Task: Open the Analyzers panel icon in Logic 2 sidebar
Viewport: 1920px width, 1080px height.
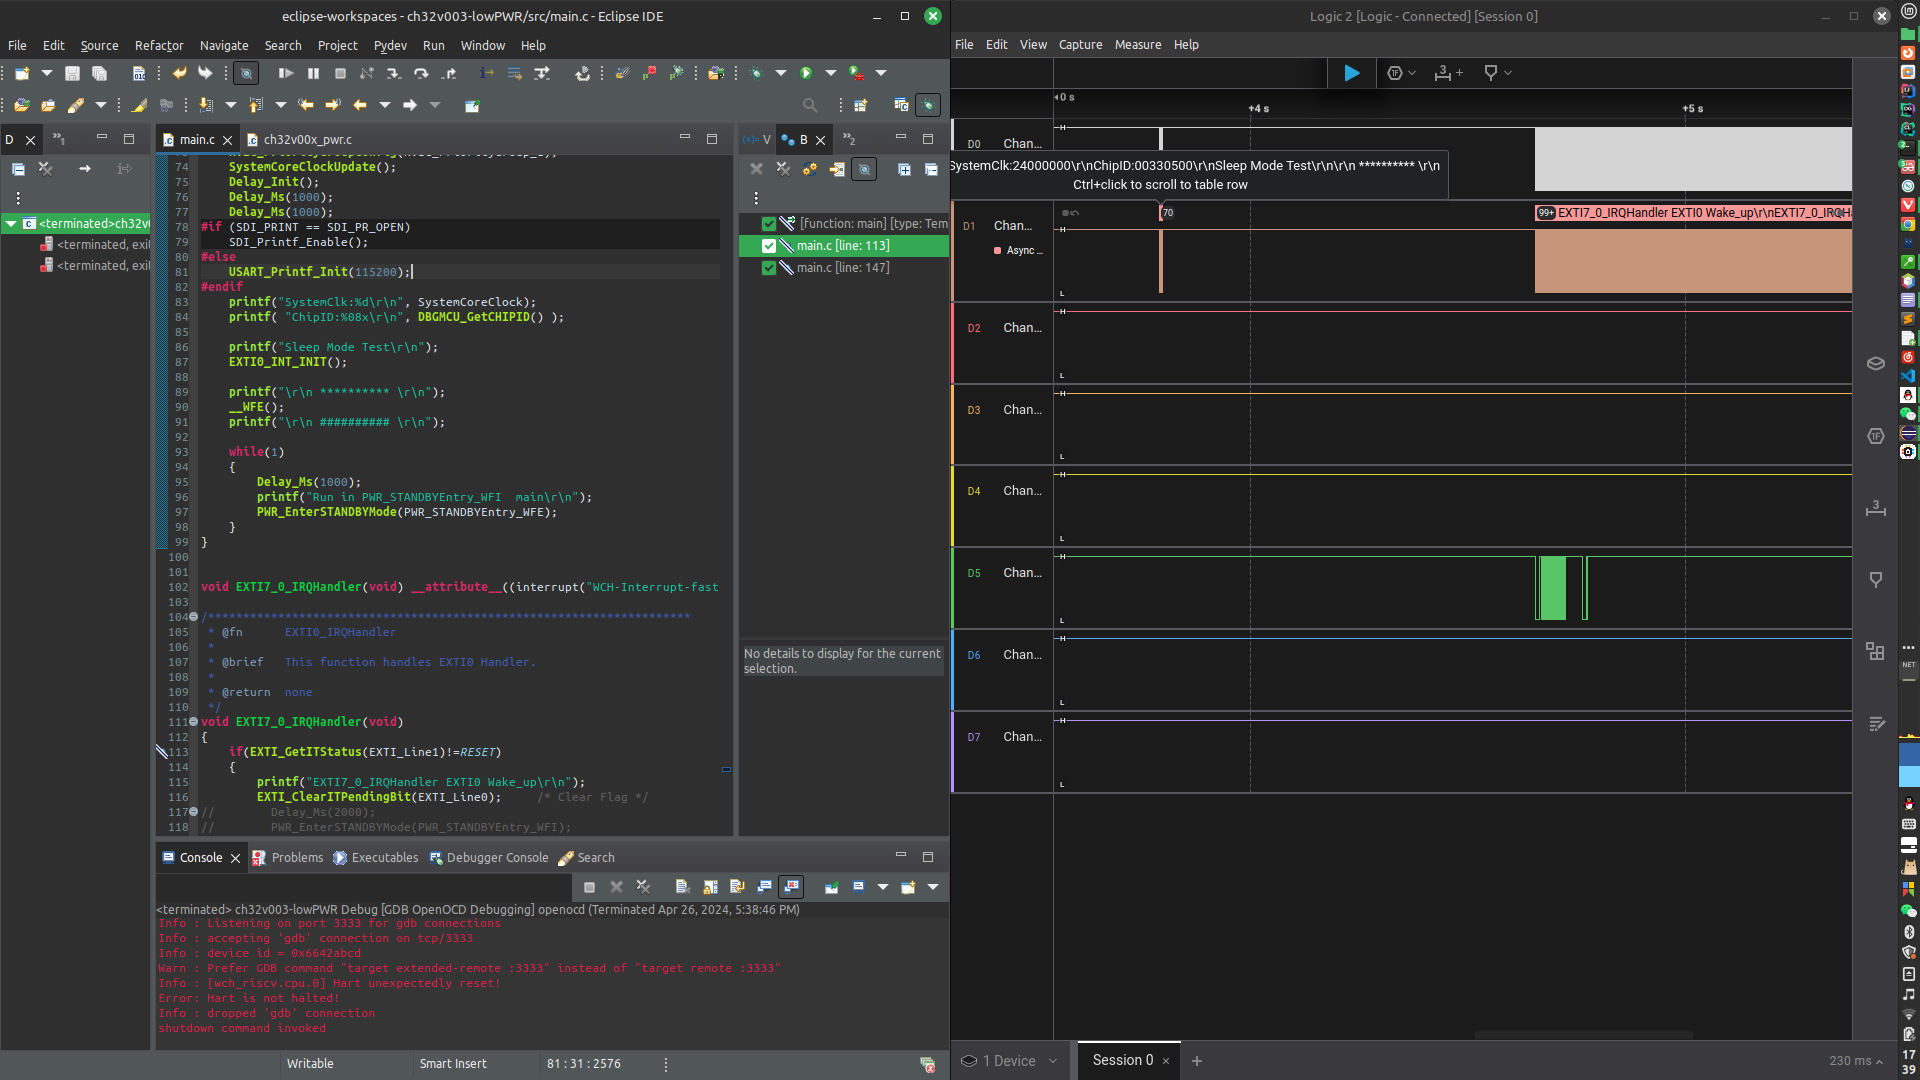Action: 1876,436
